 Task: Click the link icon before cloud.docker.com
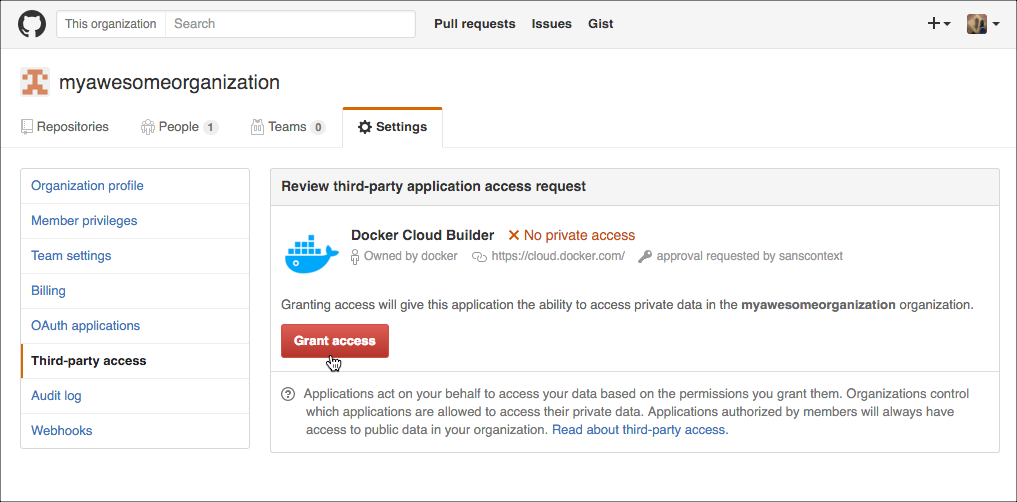point(479,256)
